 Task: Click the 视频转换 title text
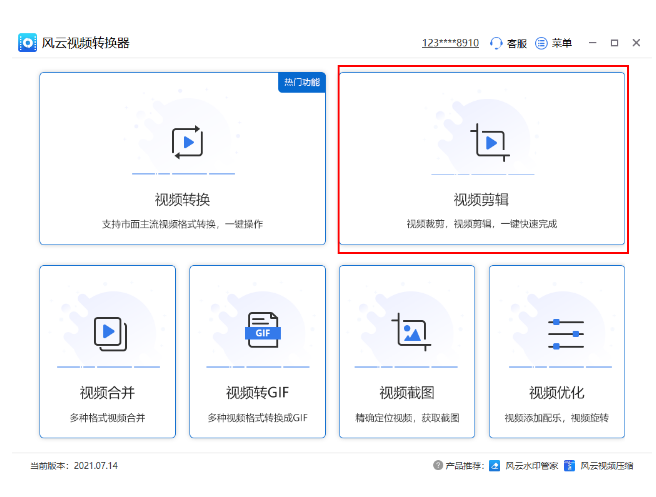click(x=182, y=200)
